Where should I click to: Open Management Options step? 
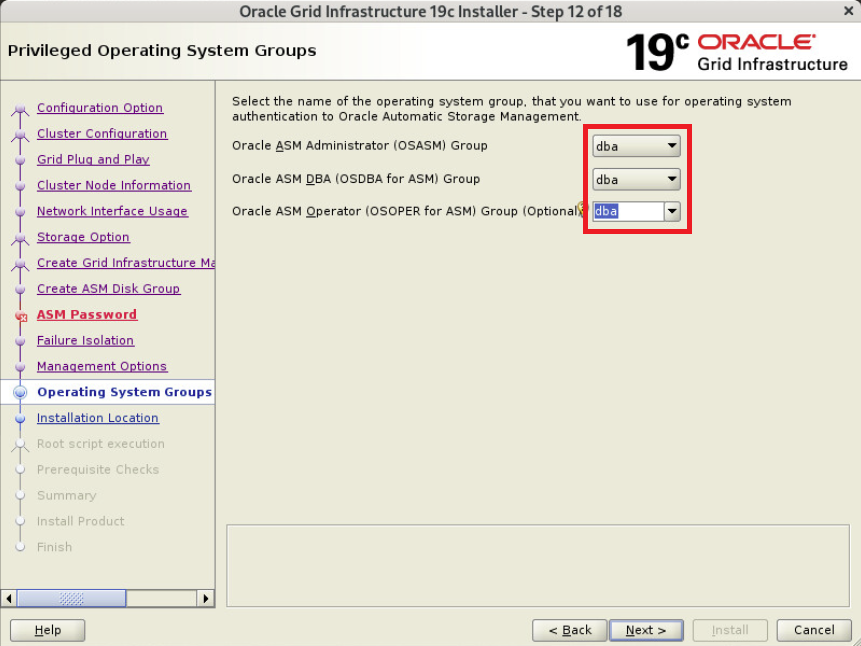tap(102, 366)
